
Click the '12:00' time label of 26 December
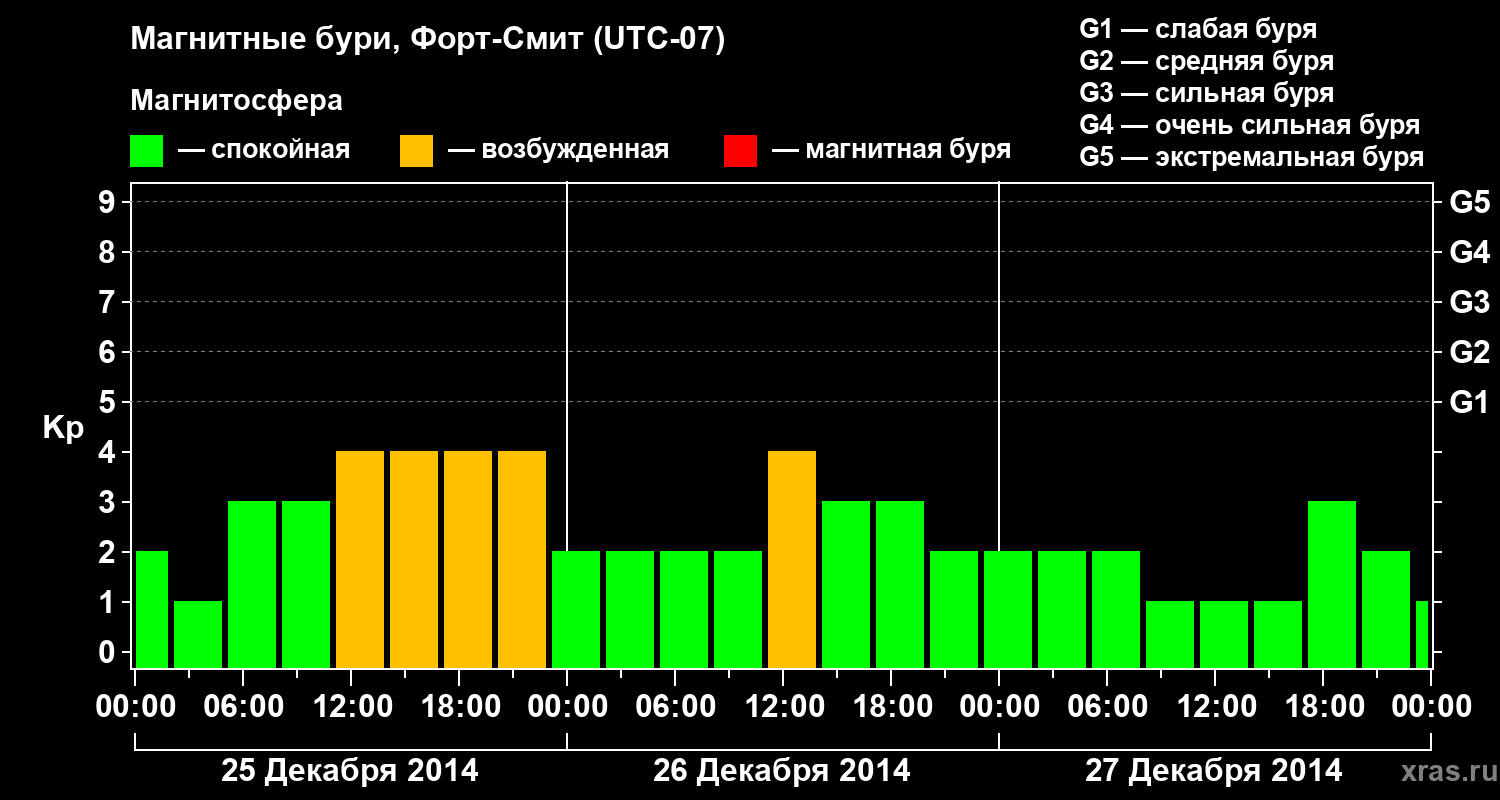tap(784, 706)
